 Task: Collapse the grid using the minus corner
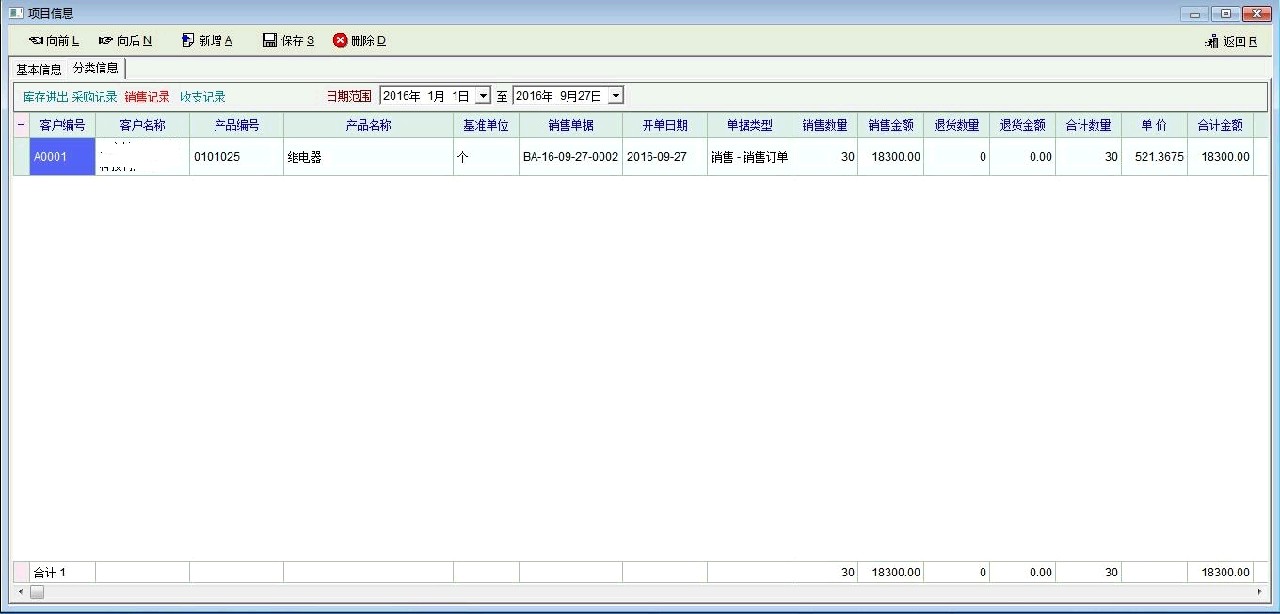click(x=21, y=125)
